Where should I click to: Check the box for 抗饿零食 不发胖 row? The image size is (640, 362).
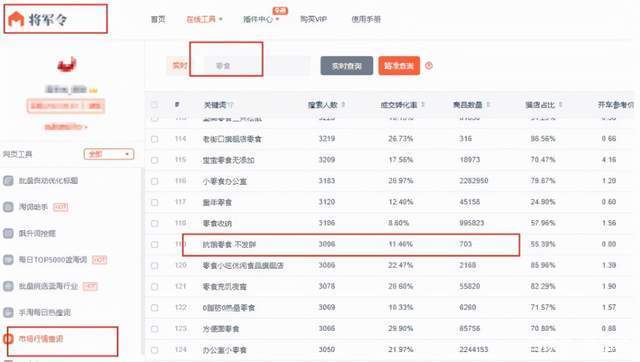pyautogui.click(x=154, y=244)
